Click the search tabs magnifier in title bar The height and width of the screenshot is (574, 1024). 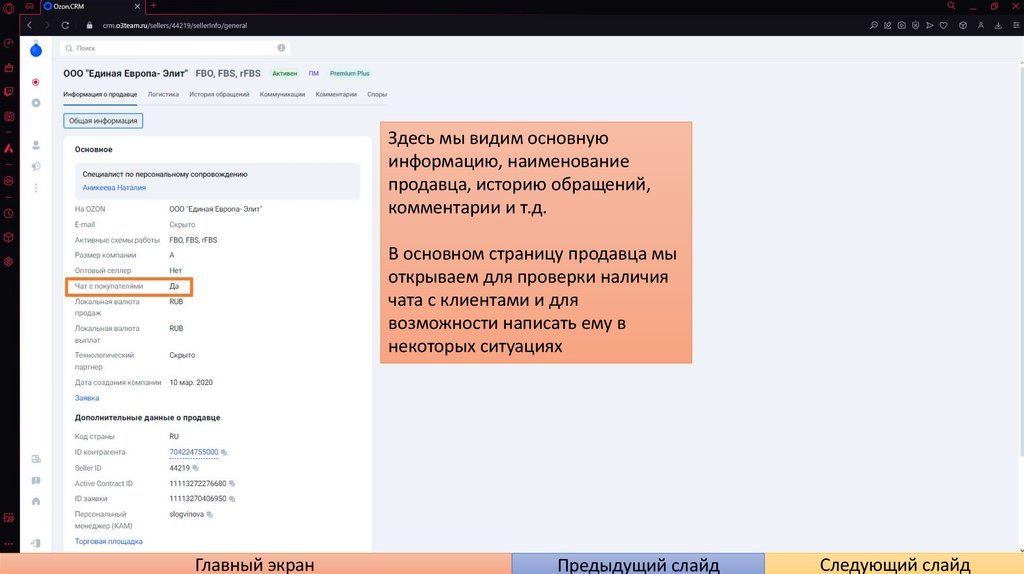tap(952, 6)
